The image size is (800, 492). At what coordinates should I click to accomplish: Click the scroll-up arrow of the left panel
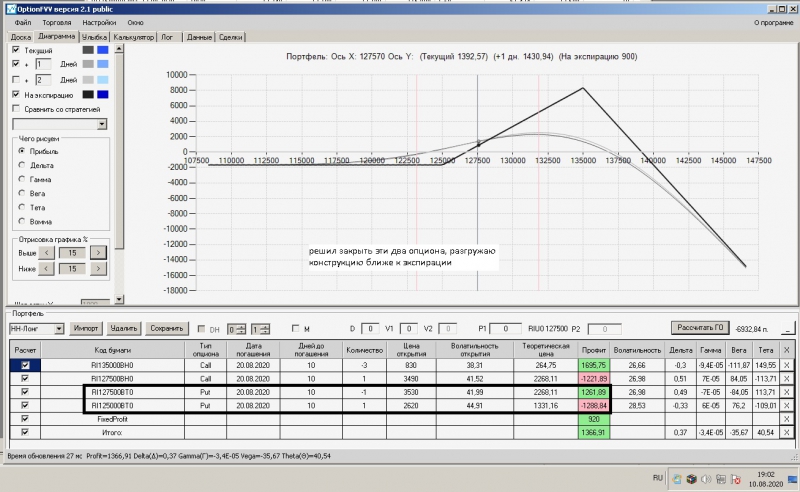click(119, 49)
